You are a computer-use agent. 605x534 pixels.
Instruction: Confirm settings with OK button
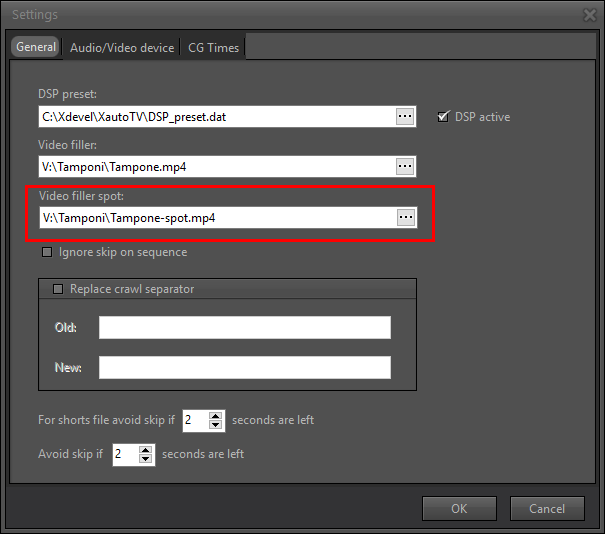pyautogui.click(x=459, y=509)
